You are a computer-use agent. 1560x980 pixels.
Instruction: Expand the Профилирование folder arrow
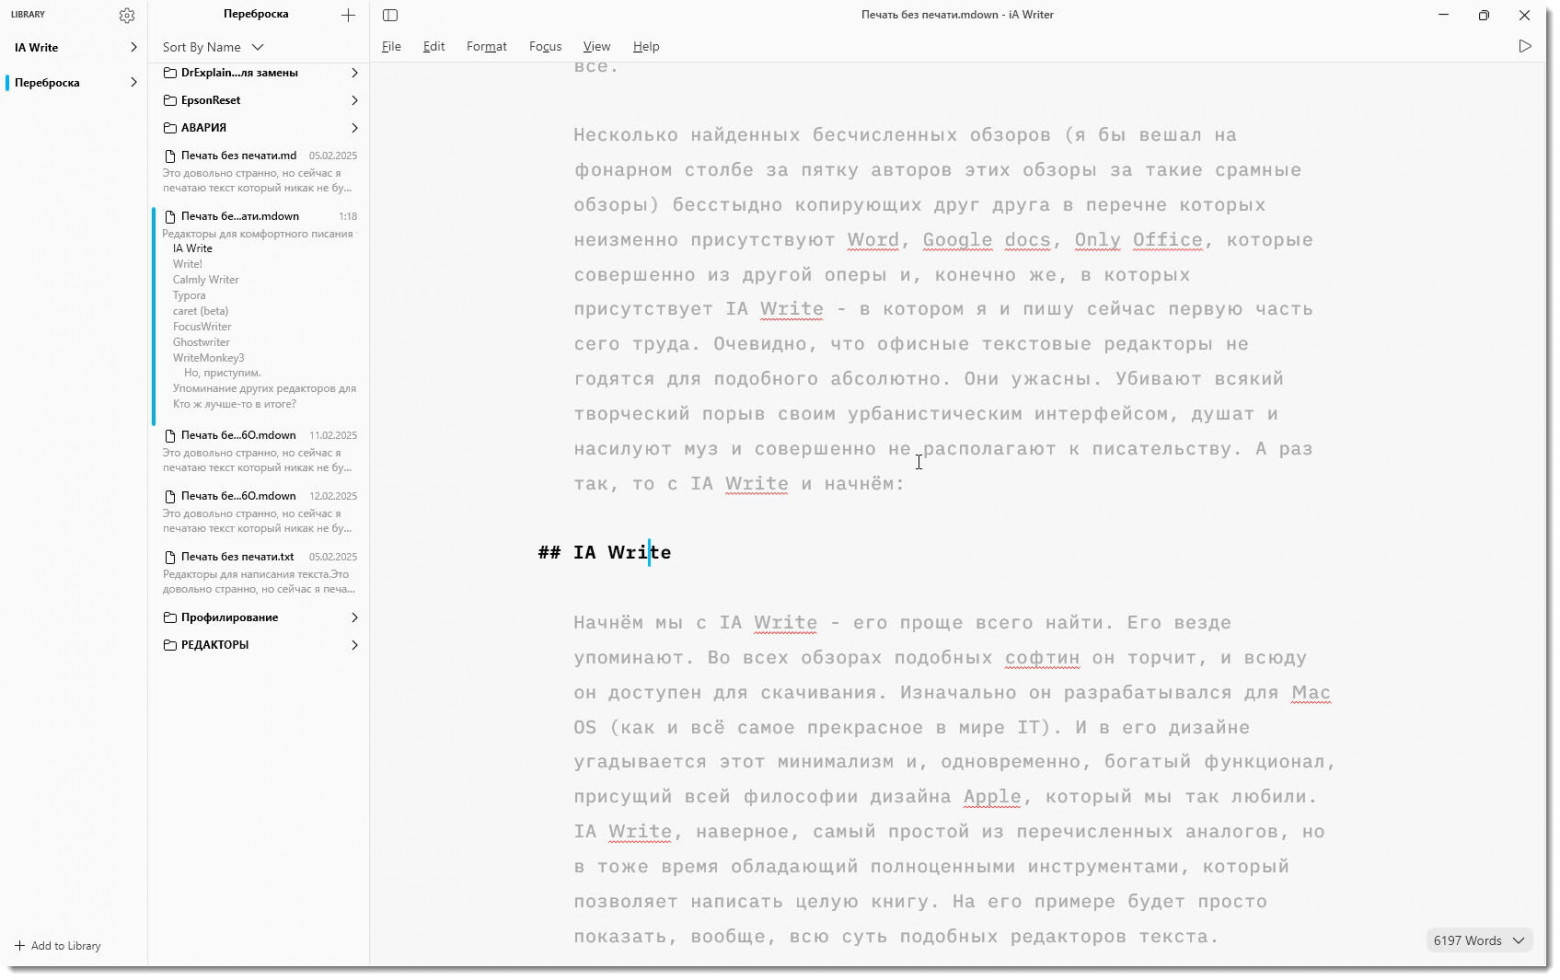(354, 618)
